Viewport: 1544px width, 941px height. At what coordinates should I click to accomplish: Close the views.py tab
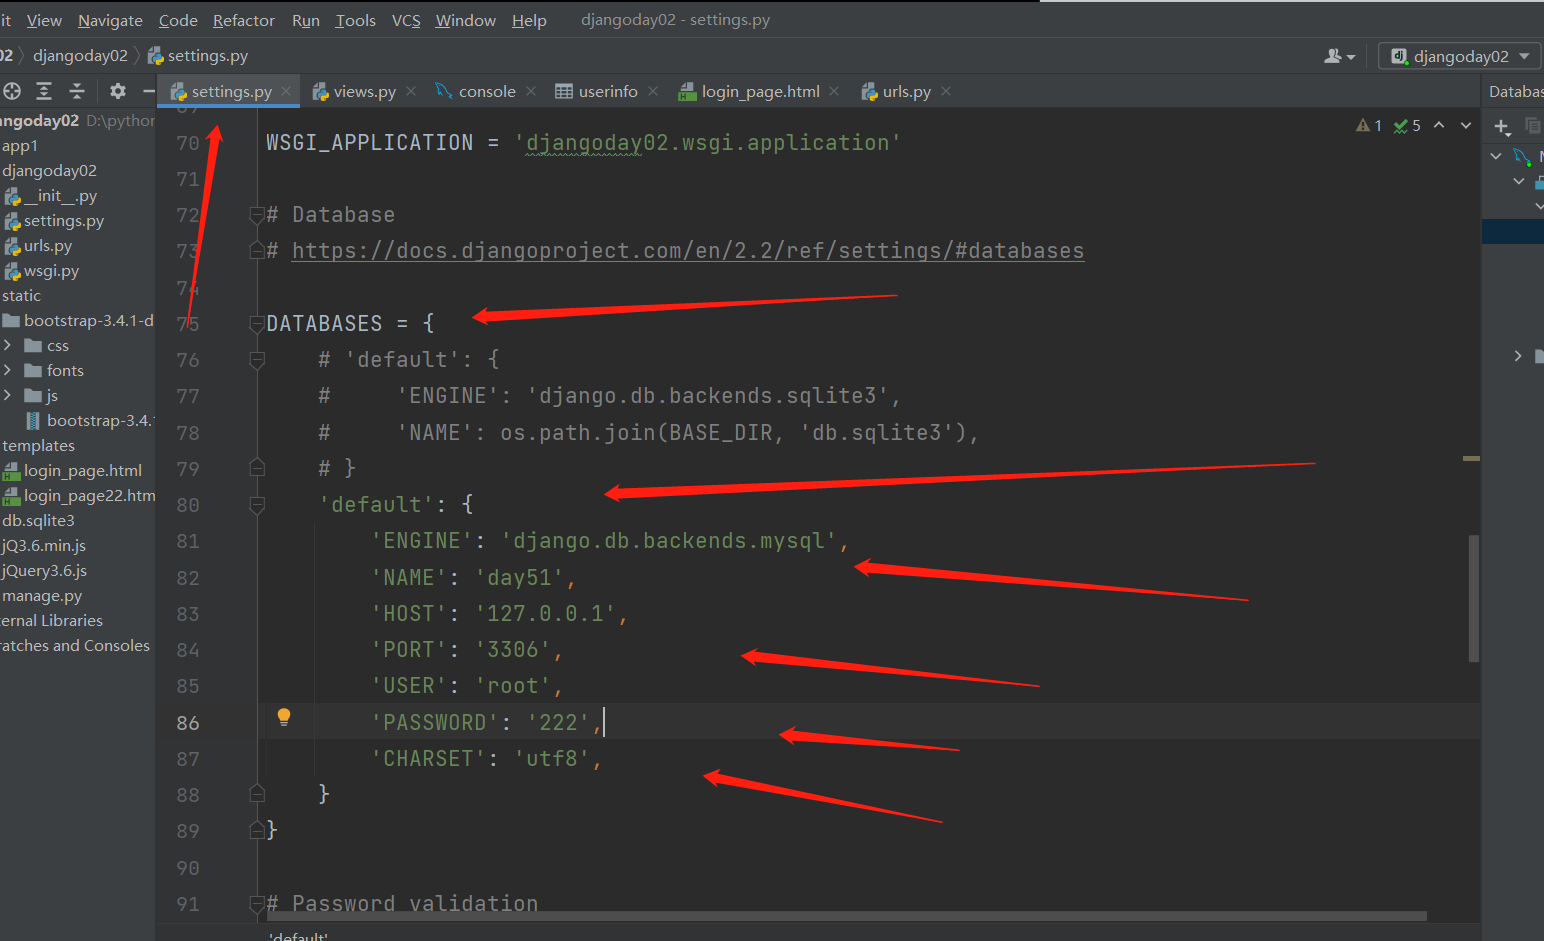(x=410, y=91)
